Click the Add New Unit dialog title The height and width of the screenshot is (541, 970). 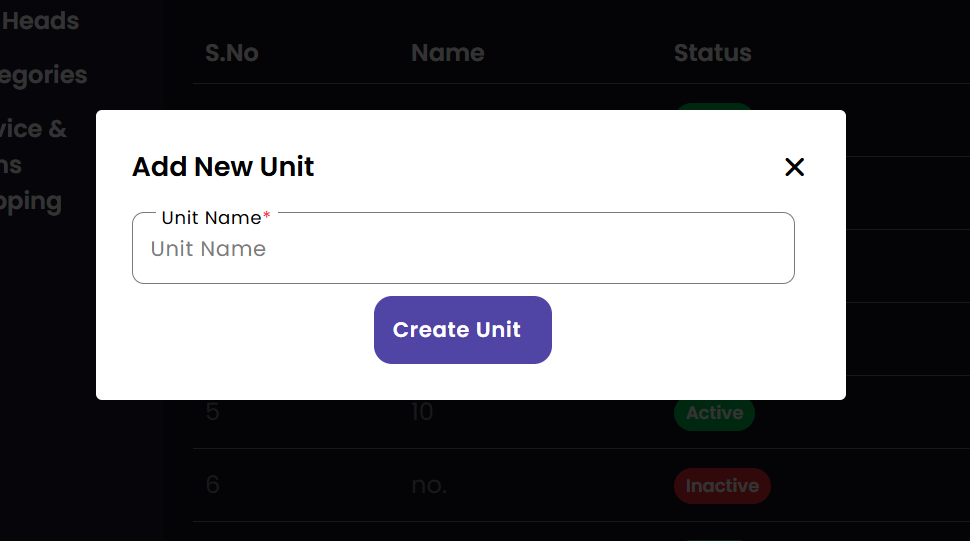223,167
